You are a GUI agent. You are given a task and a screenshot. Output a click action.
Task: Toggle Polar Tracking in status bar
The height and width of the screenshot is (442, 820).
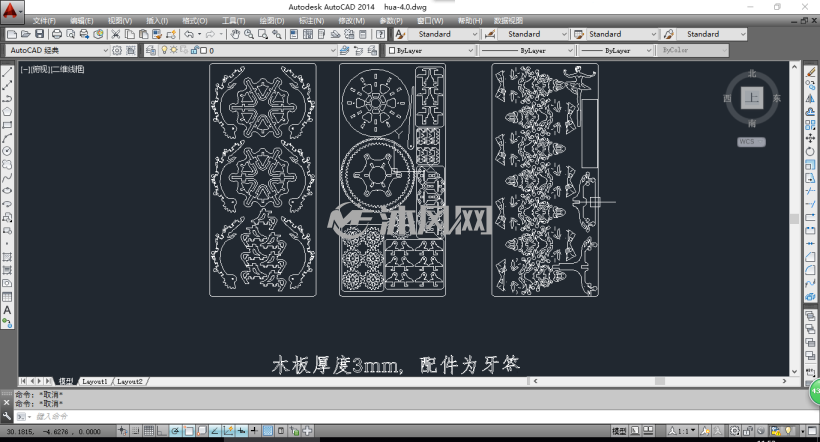(175, 431)
